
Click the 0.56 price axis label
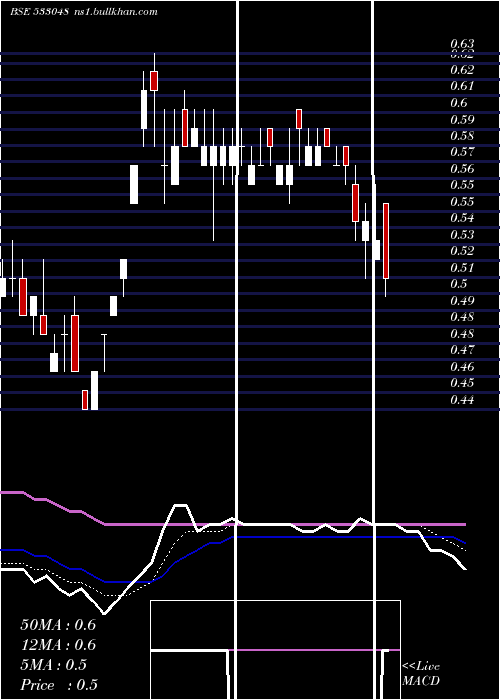coord(462,168)
